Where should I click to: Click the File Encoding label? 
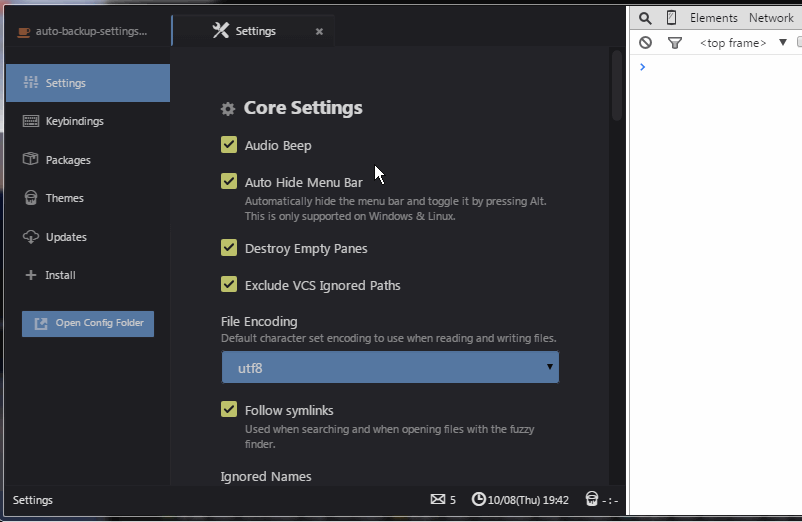pos(259,322)
